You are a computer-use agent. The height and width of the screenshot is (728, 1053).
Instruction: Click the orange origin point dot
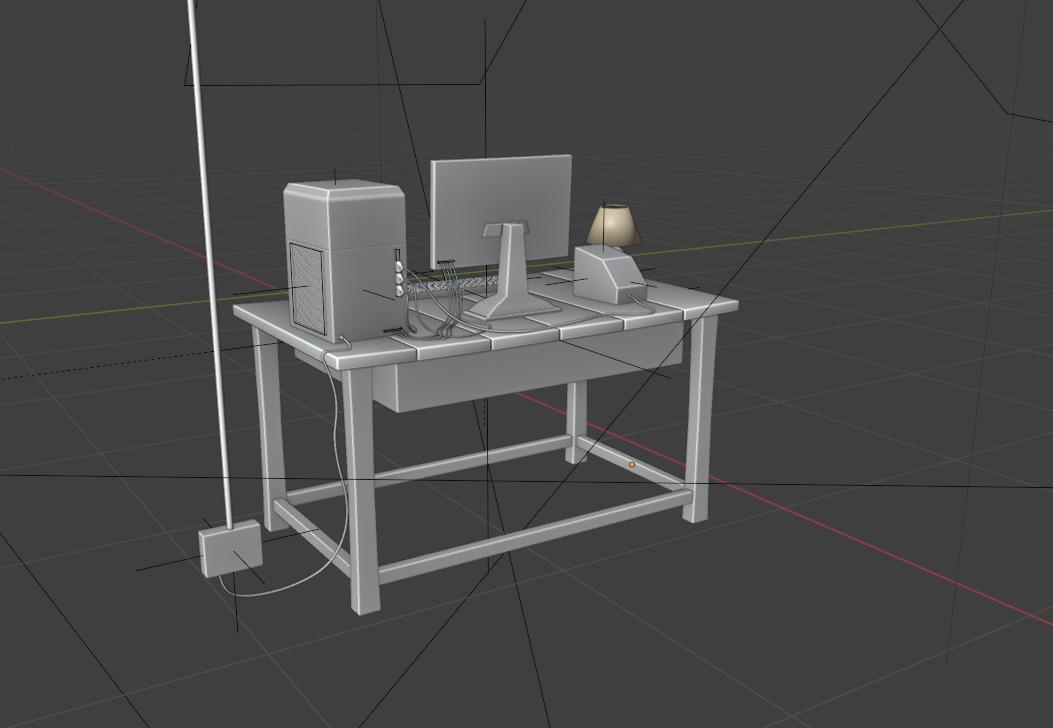[x=631, y=465]
